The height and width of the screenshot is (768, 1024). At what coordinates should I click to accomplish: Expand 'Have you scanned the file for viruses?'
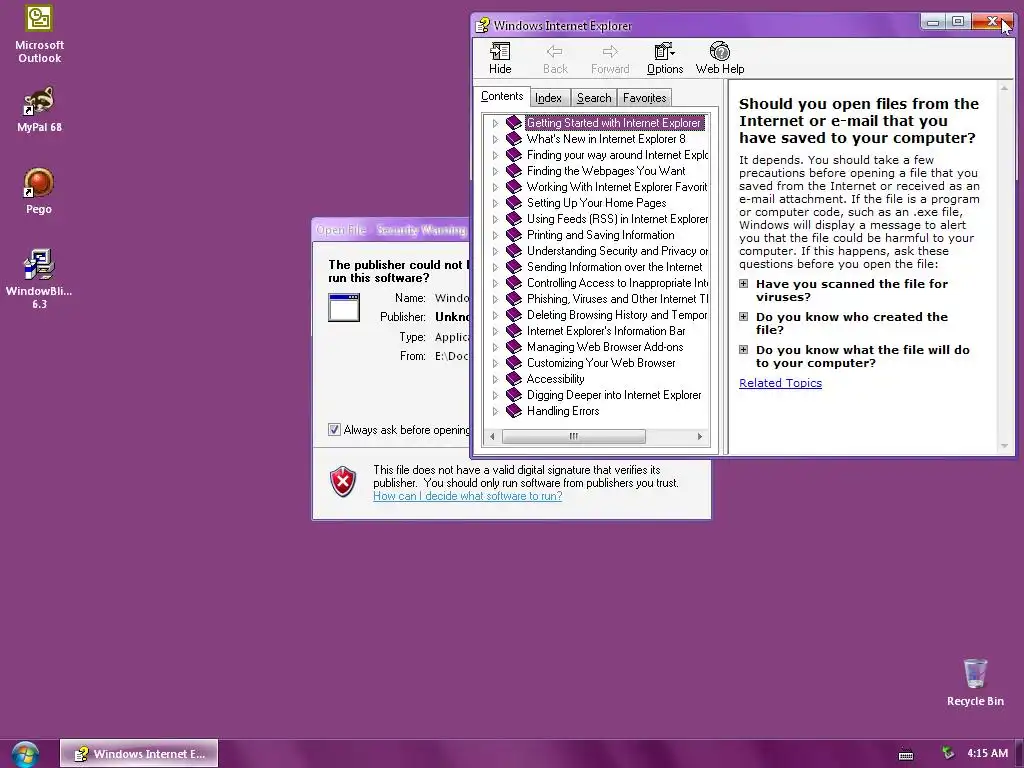pos(743,283)
